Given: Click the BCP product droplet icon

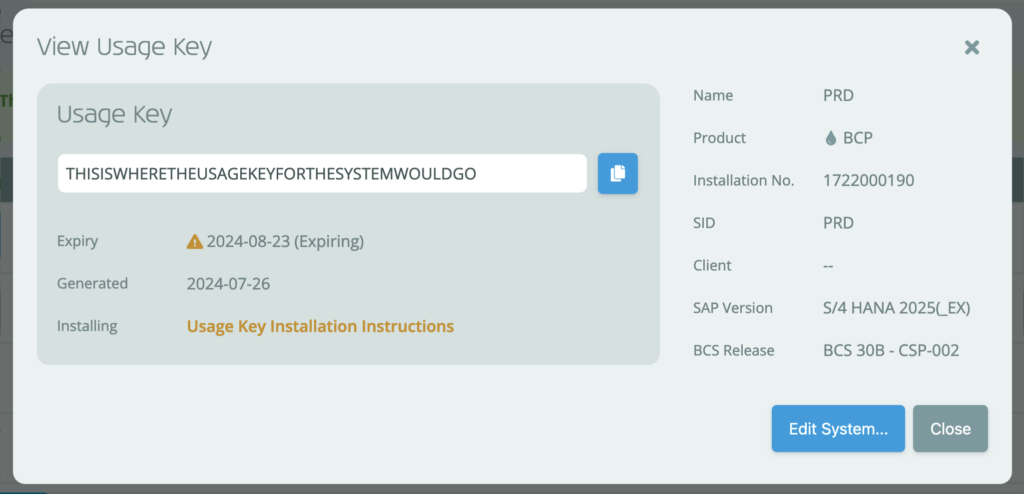Looking at the screenshot, I should (830, 138).
